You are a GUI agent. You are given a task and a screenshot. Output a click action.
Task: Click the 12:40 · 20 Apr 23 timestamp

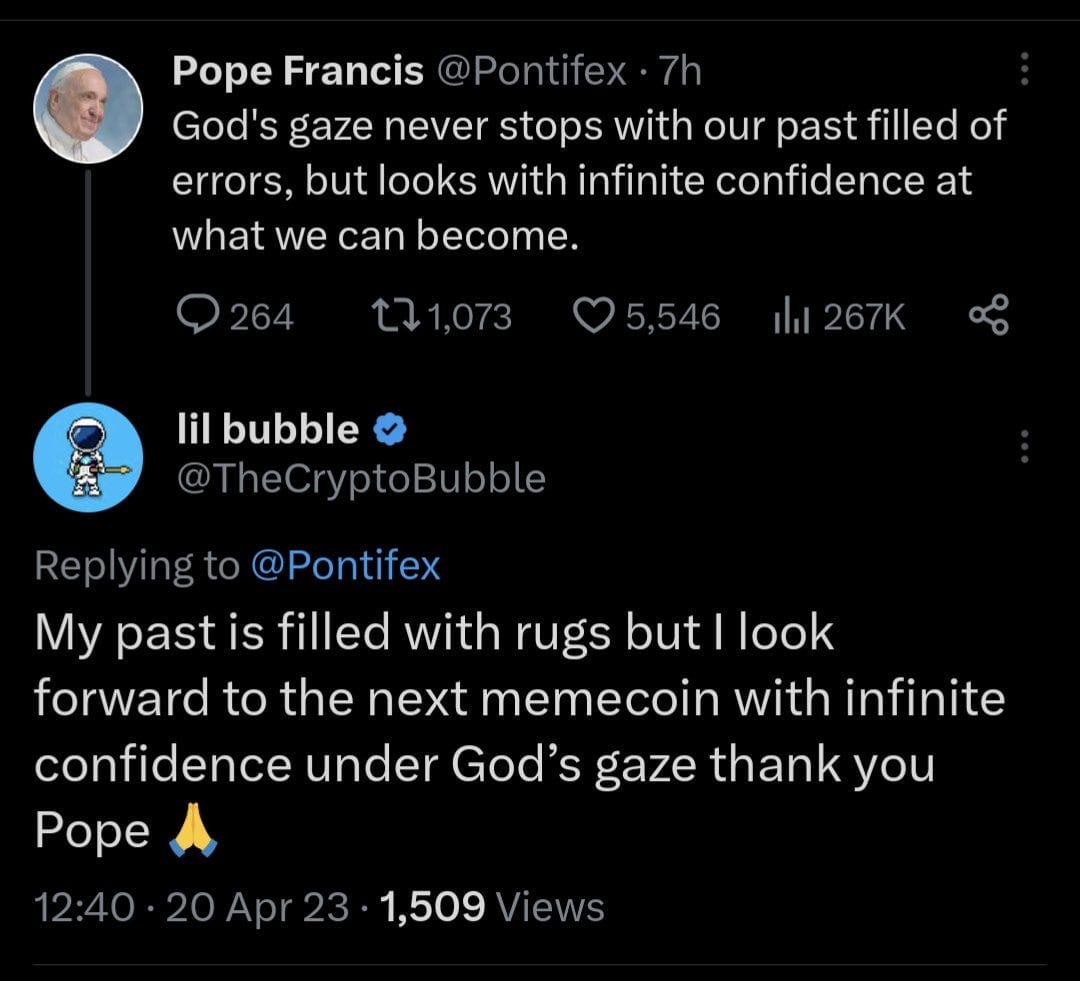pos(192,907)
